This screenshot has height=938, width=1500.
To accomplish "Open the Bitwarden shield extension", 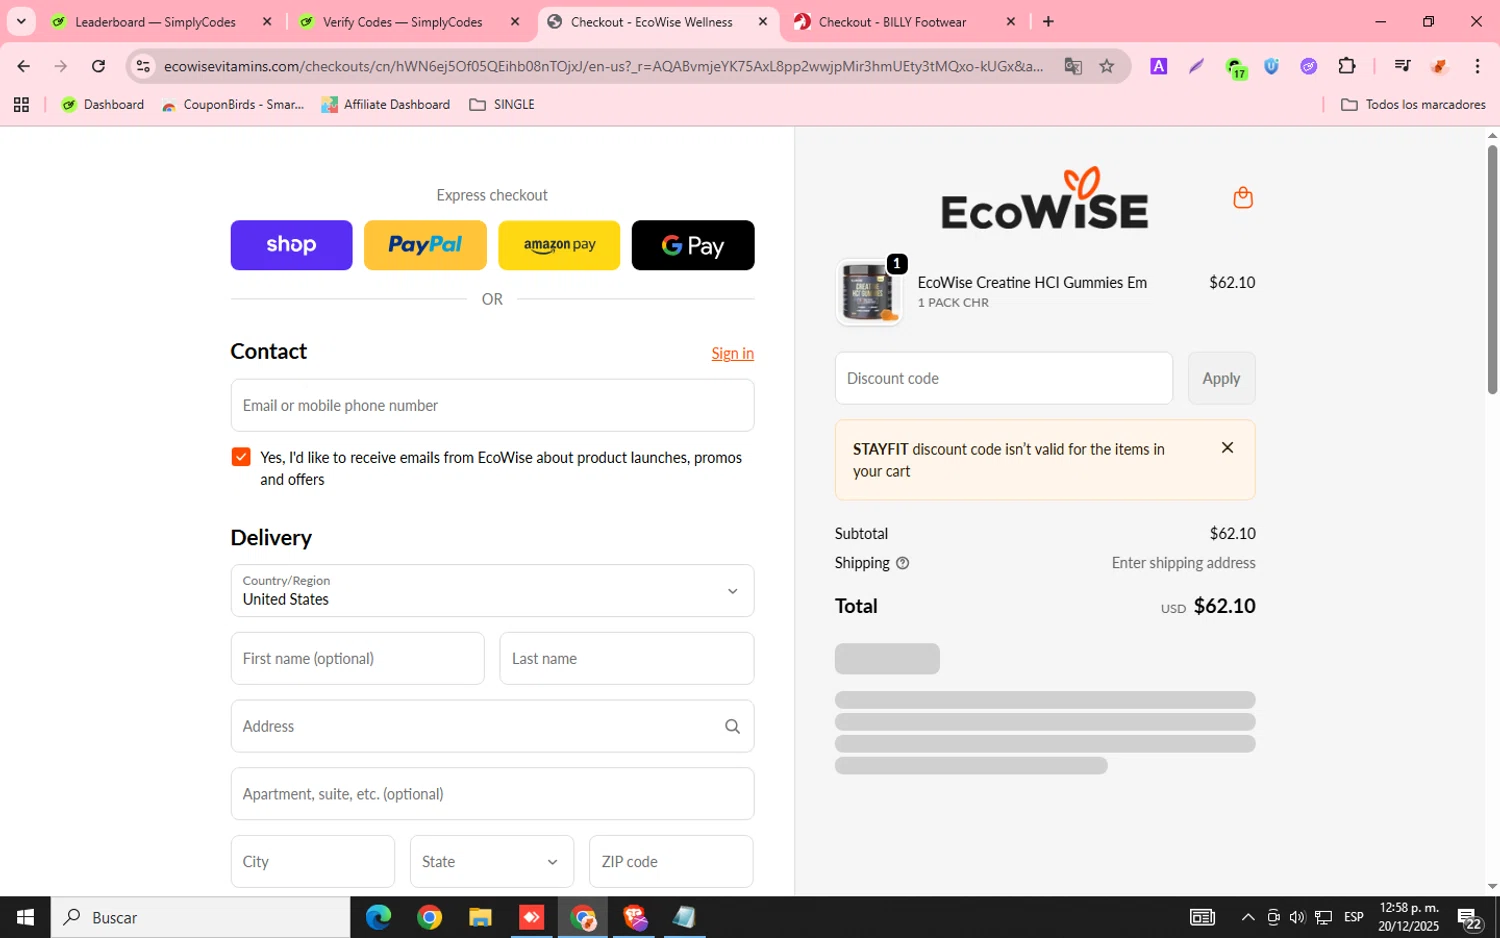I will point(1271,66).
